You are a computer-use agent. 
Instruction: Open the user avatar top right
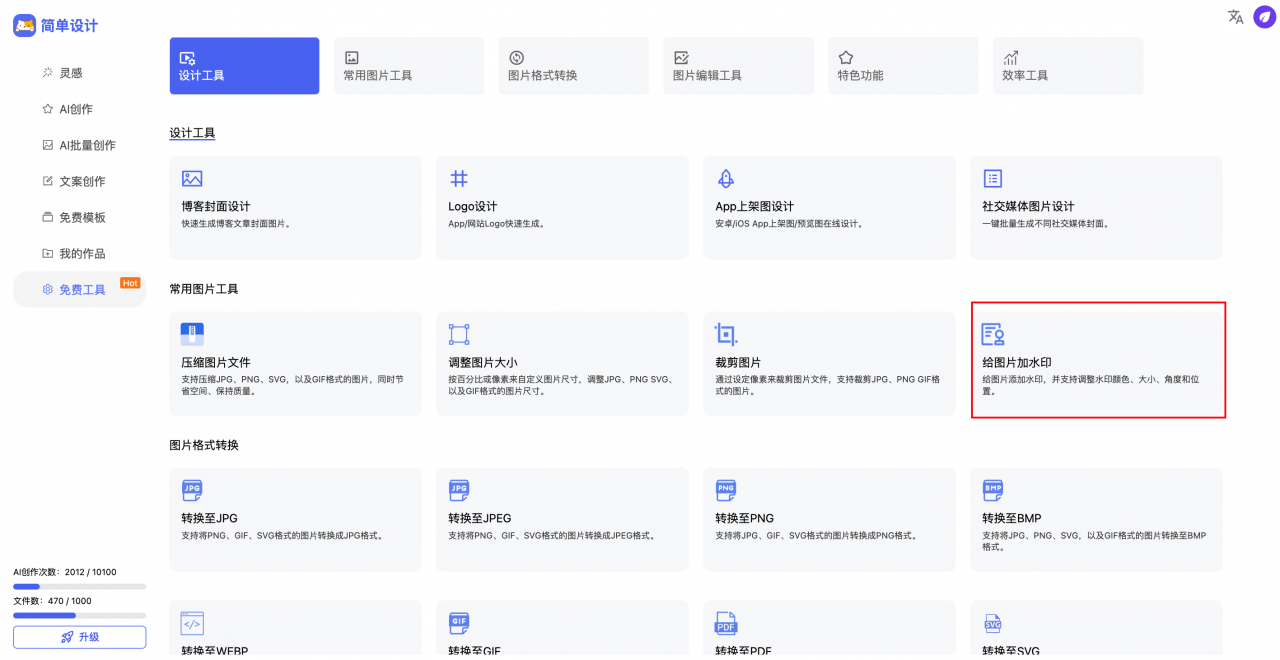point(1264,17)
